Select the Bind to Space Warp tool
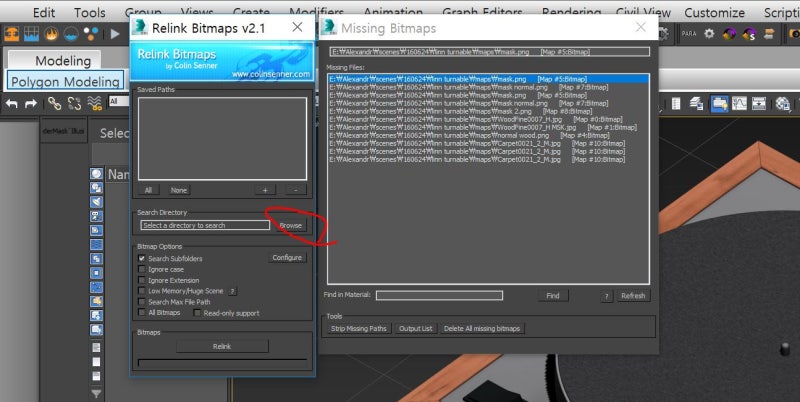Viewport: 800px width, 402px height. [x=95, y=104]
